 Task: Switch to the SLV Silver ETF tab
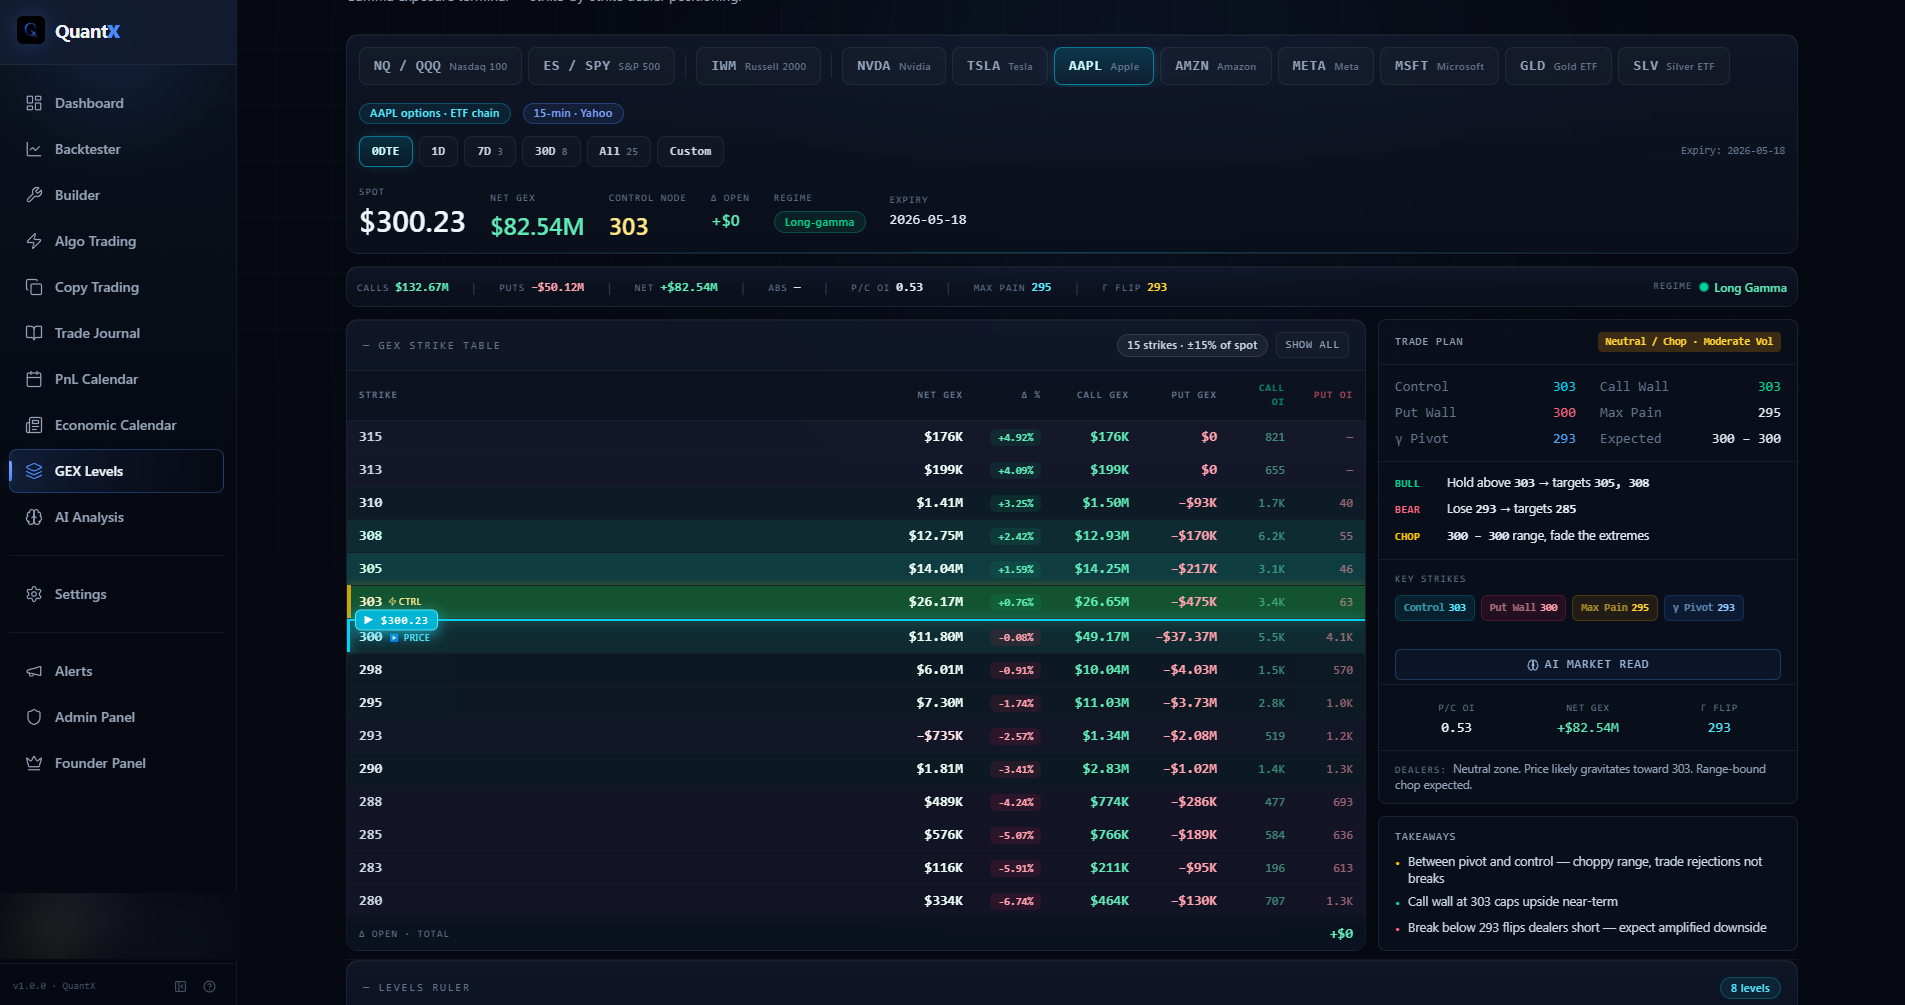pos(1674,66)
